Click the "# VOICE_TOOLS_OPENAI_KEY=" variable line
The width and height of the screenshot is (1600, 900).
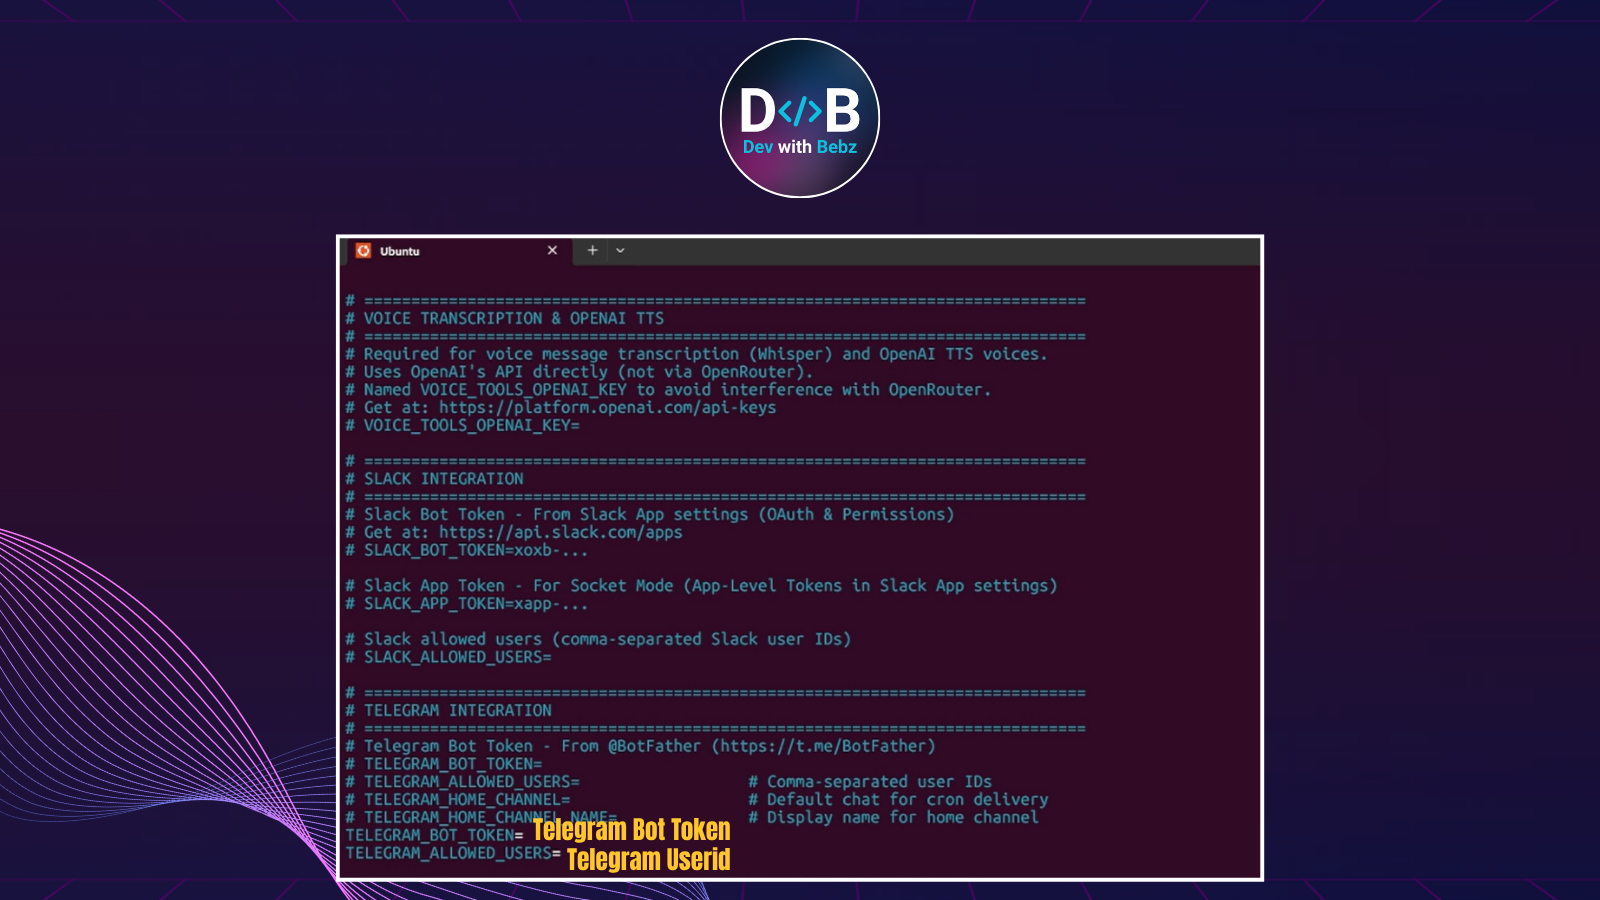click(x=462, y=426)
